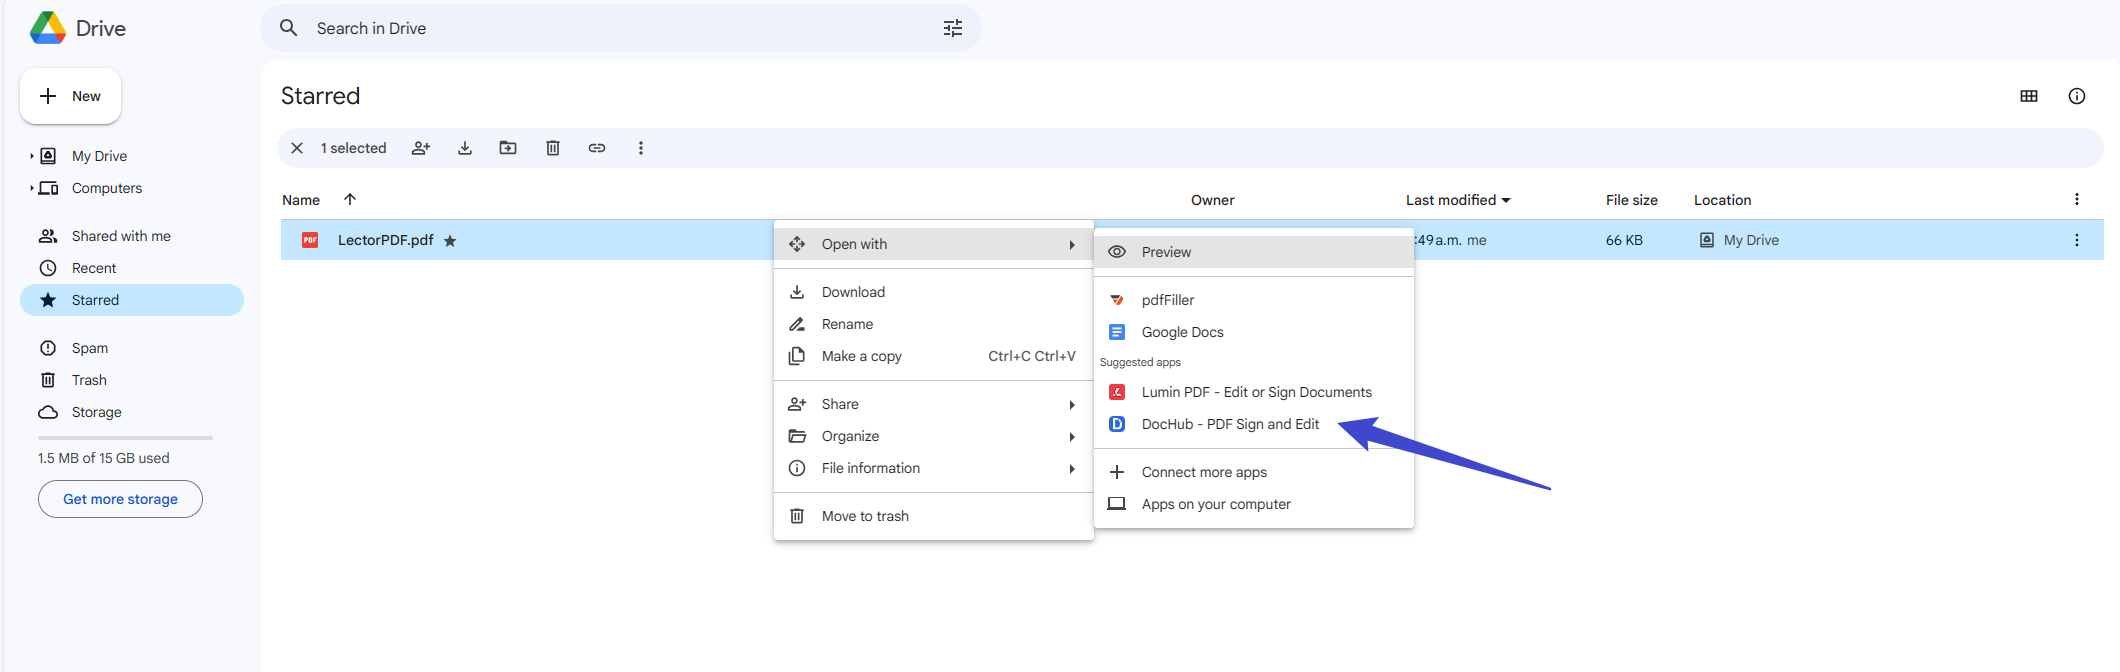Switch to grid layout view

click(2029, 96)
